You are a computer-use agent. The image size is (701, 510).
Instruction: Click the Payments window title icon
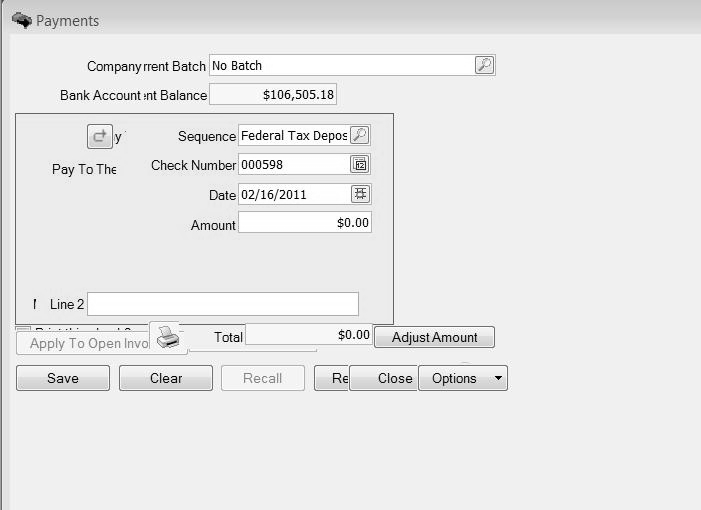pyautogui.click(x=21, y=20)
